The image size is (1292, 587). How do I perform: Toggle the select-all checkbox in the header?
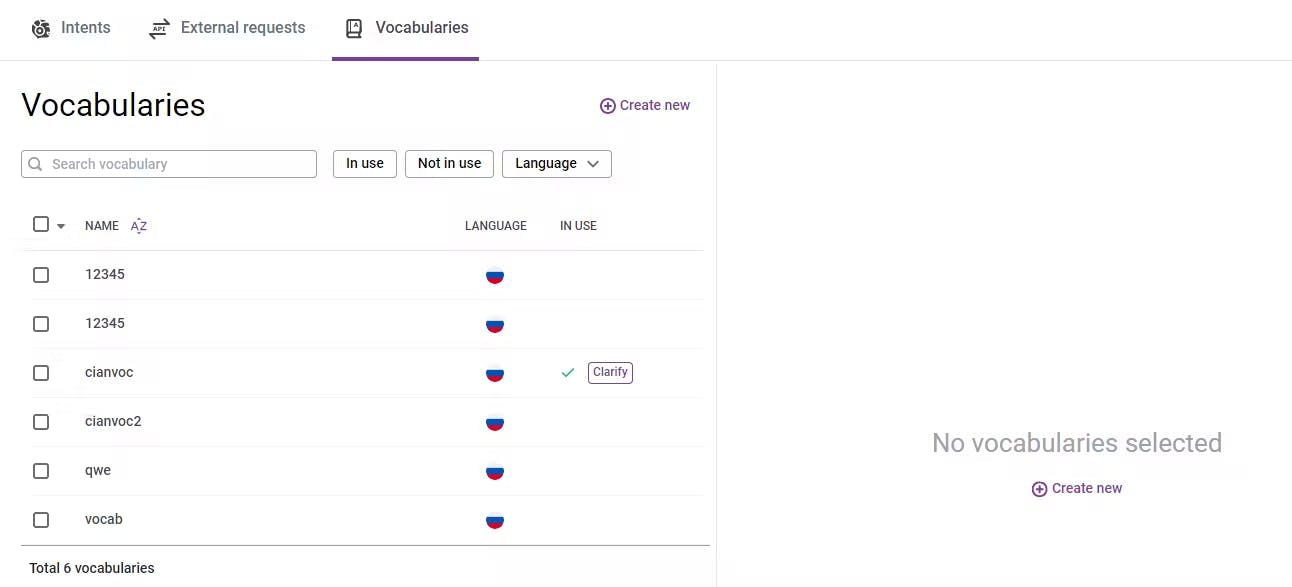(x=41, y=224)
